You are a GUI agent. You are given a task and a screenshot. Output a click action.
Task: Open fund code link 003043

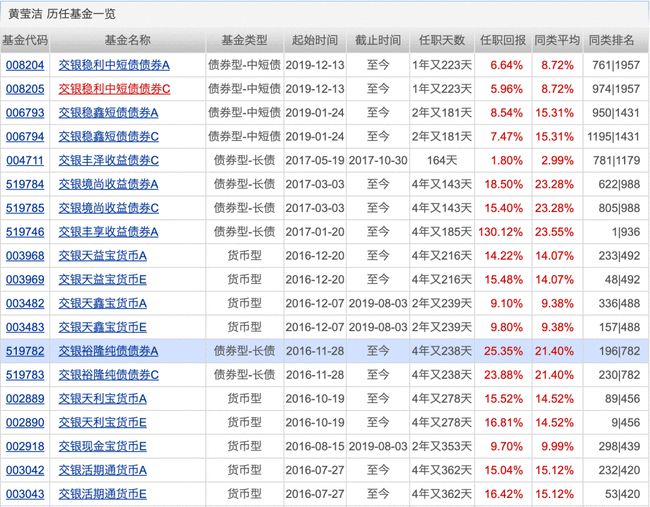click(x=25, y=494)
